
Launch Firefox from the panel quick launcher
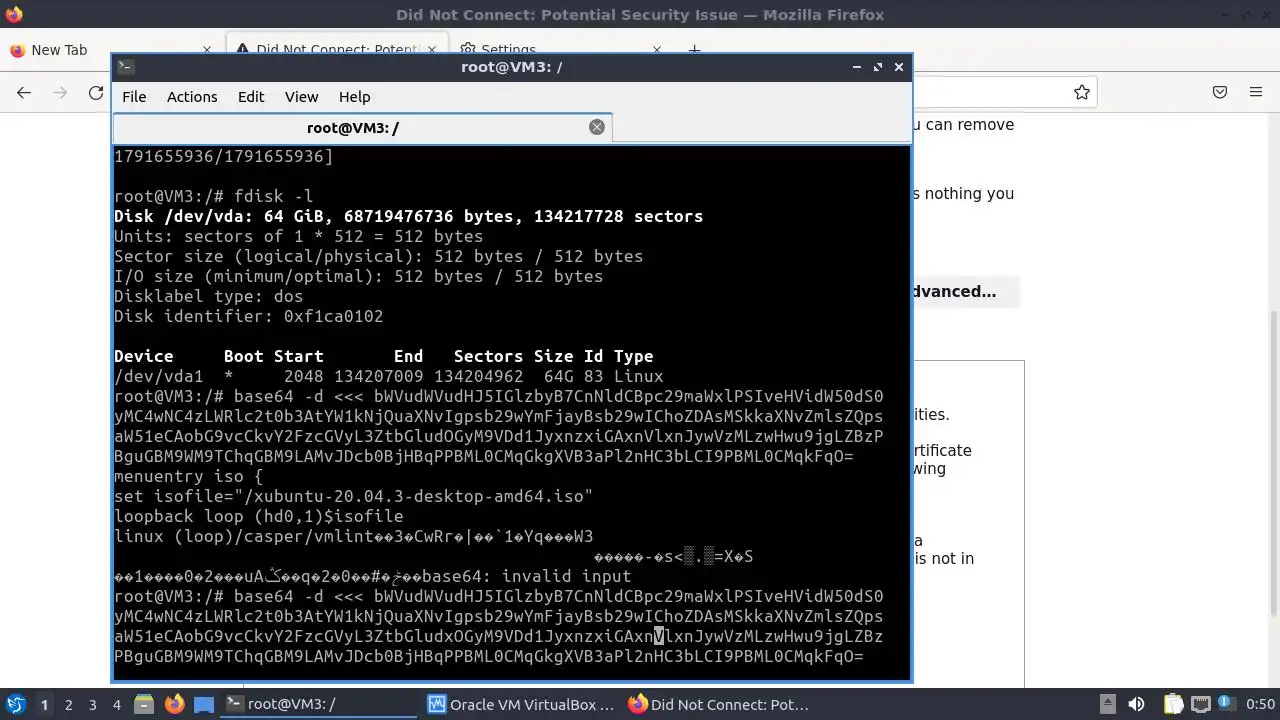[x=174, y=704]
